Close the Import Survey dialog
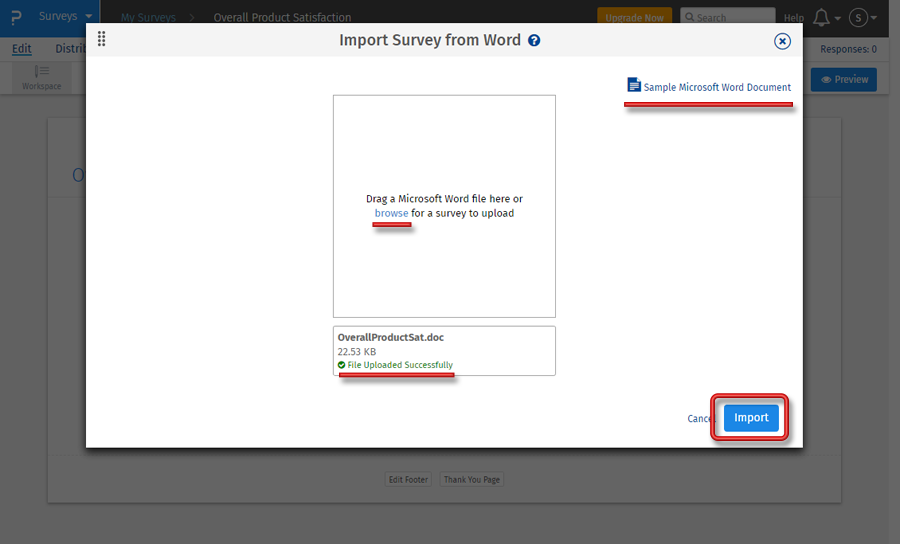The width and height of the screenshot is (900, 544). 782,41
